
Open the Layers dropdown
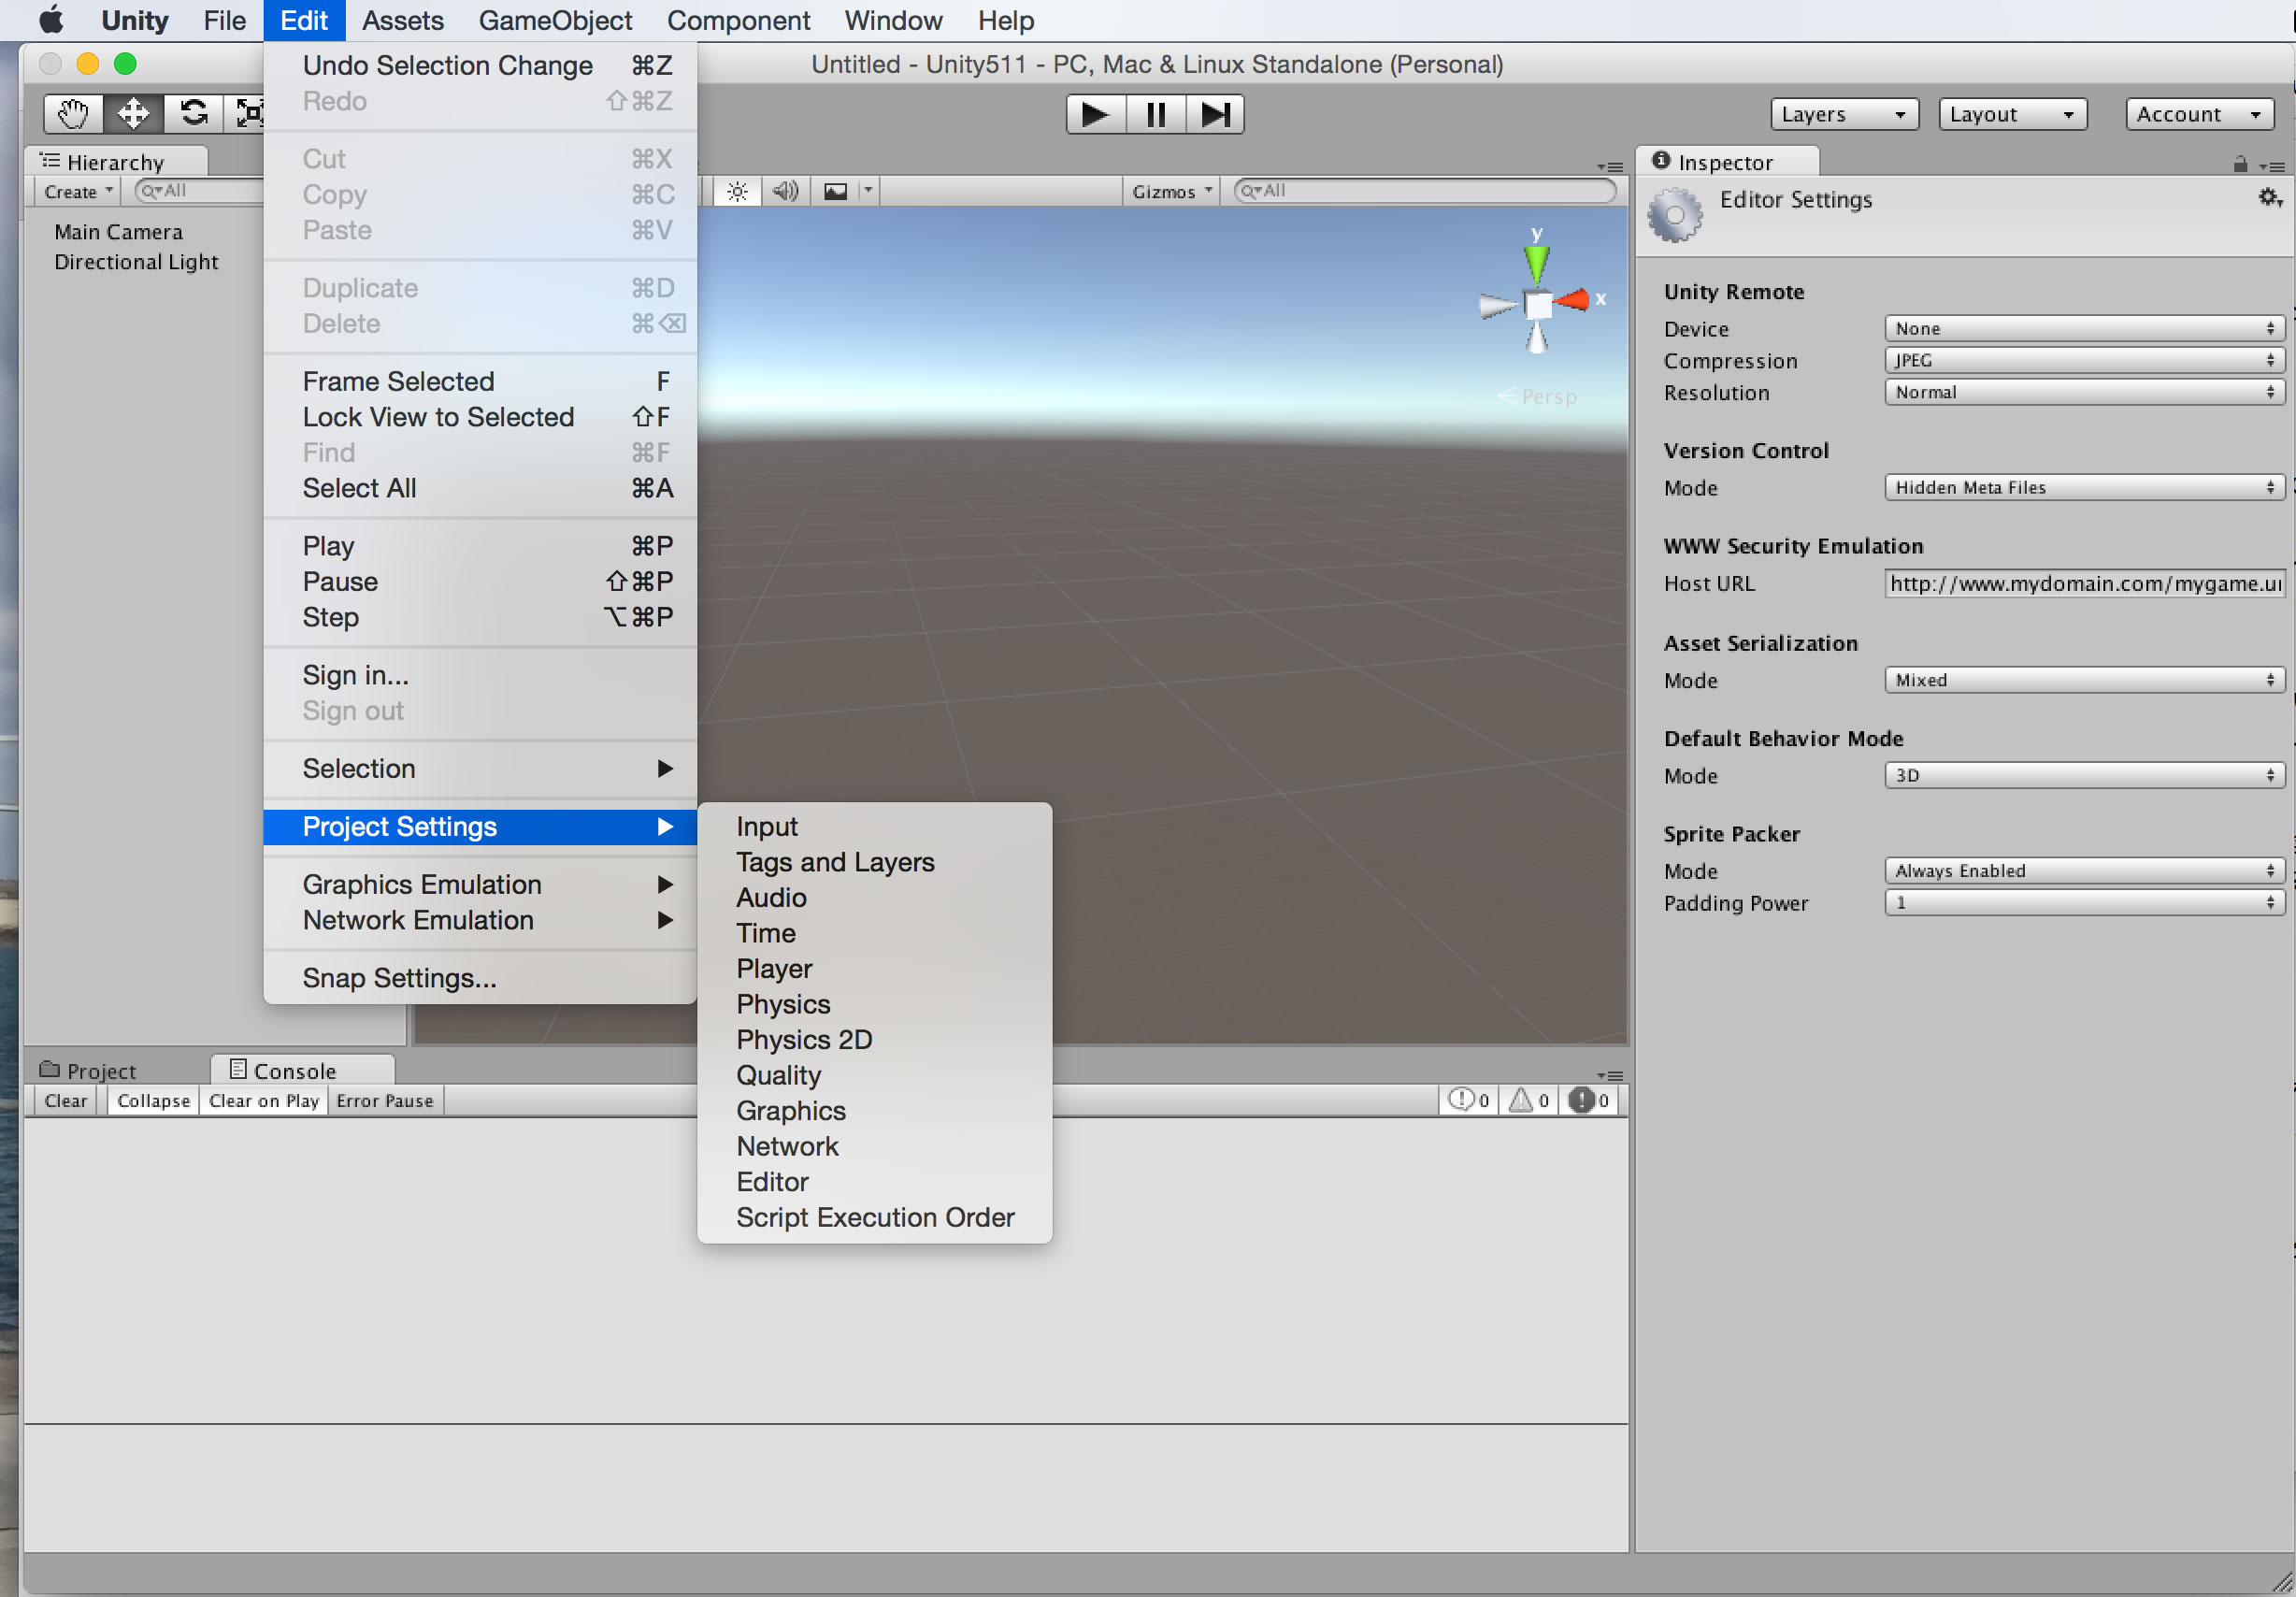pyautogui.click(x=1844, y=114)
